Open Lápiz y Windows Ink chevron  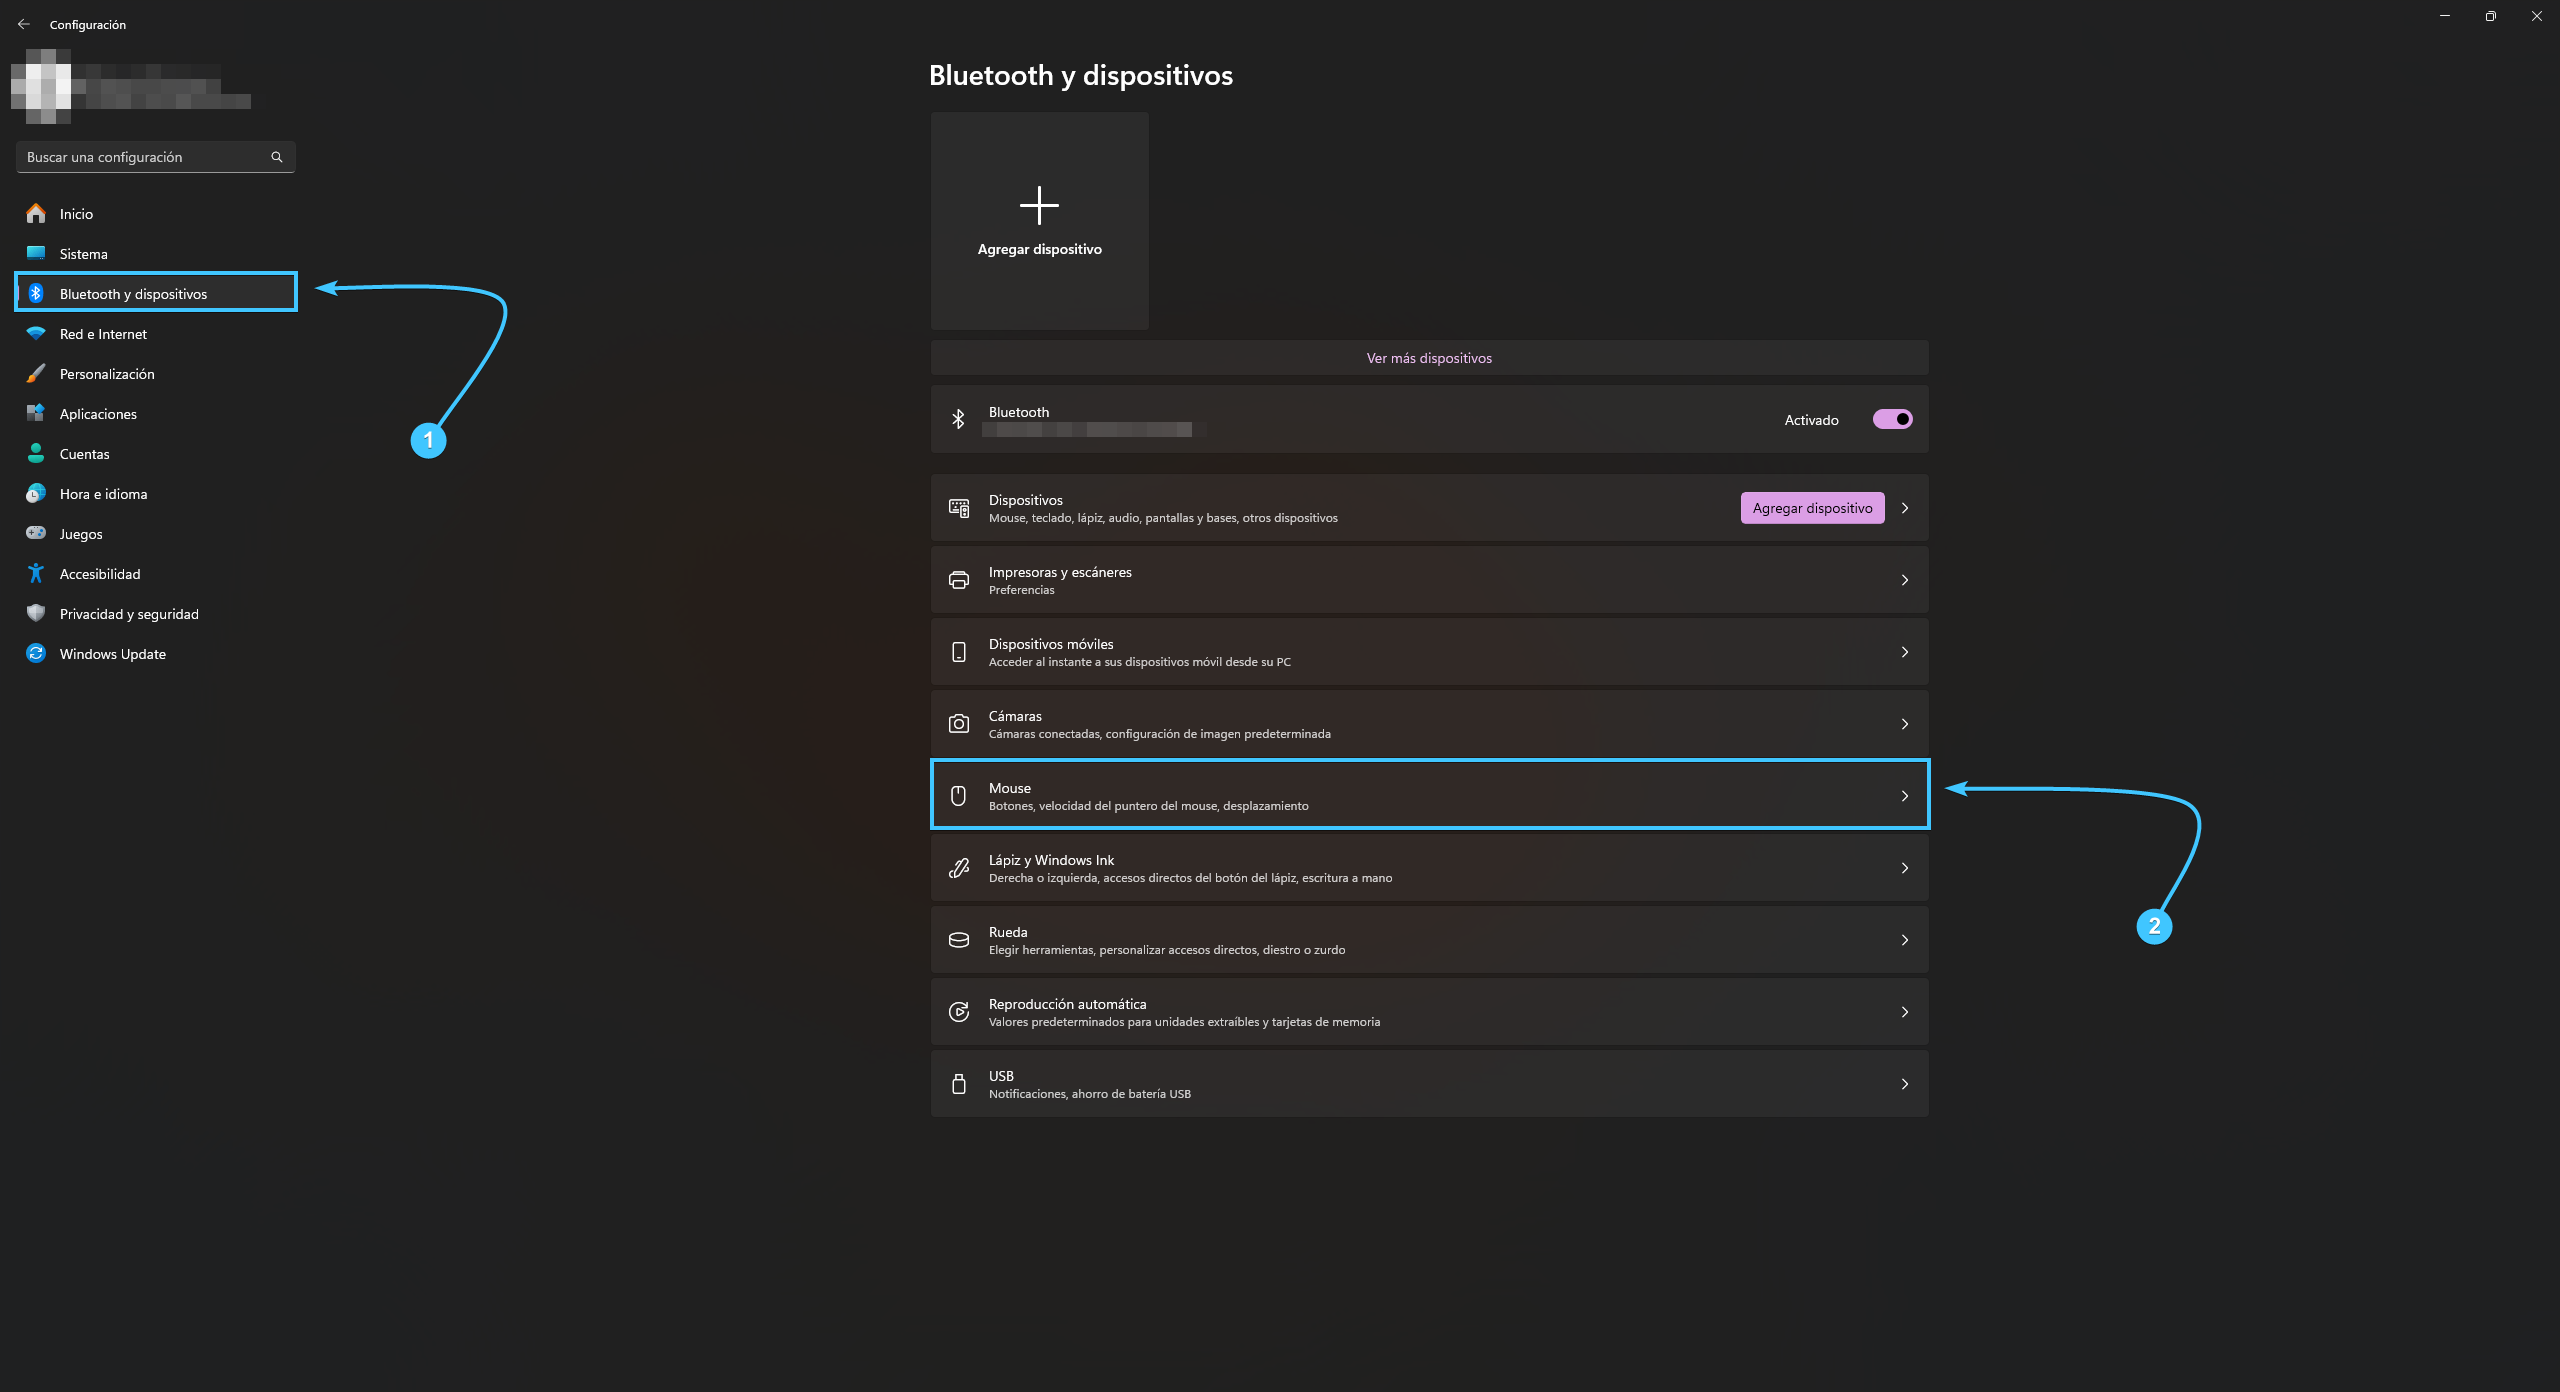point(1905,868)
